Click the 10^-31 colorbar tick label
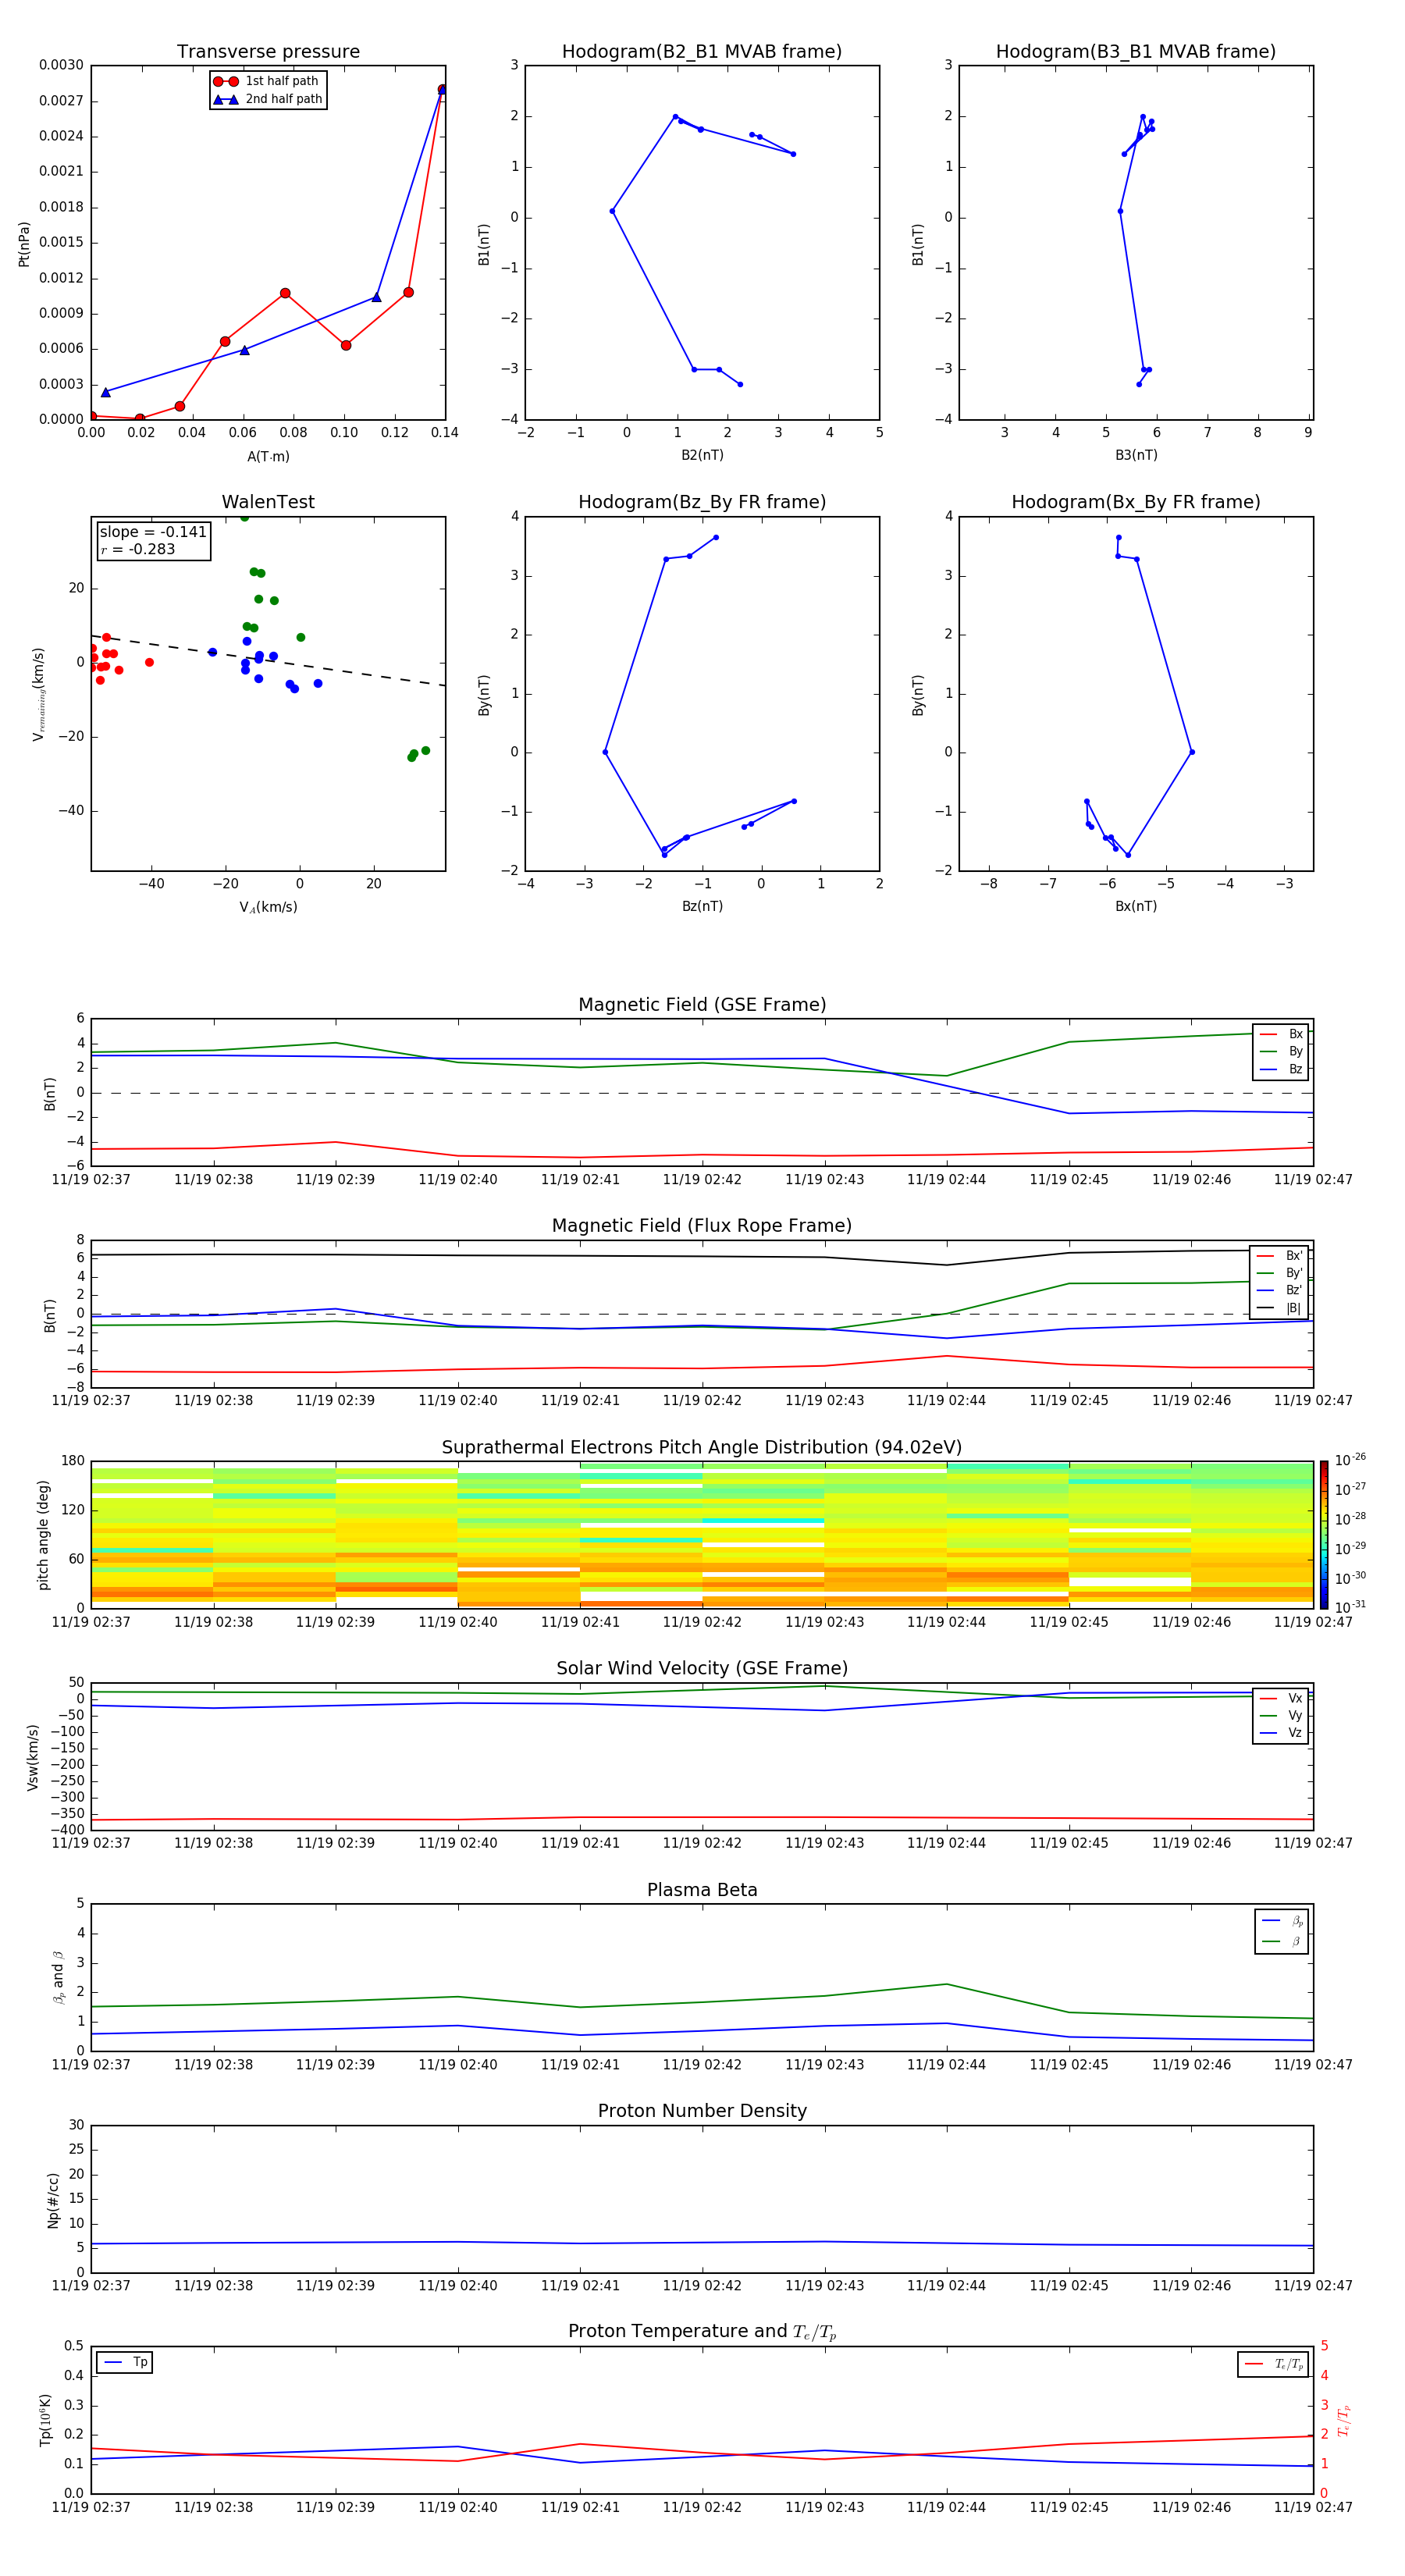Viewport: 1405px width, 2576px height. (x=1350, y=1607)
